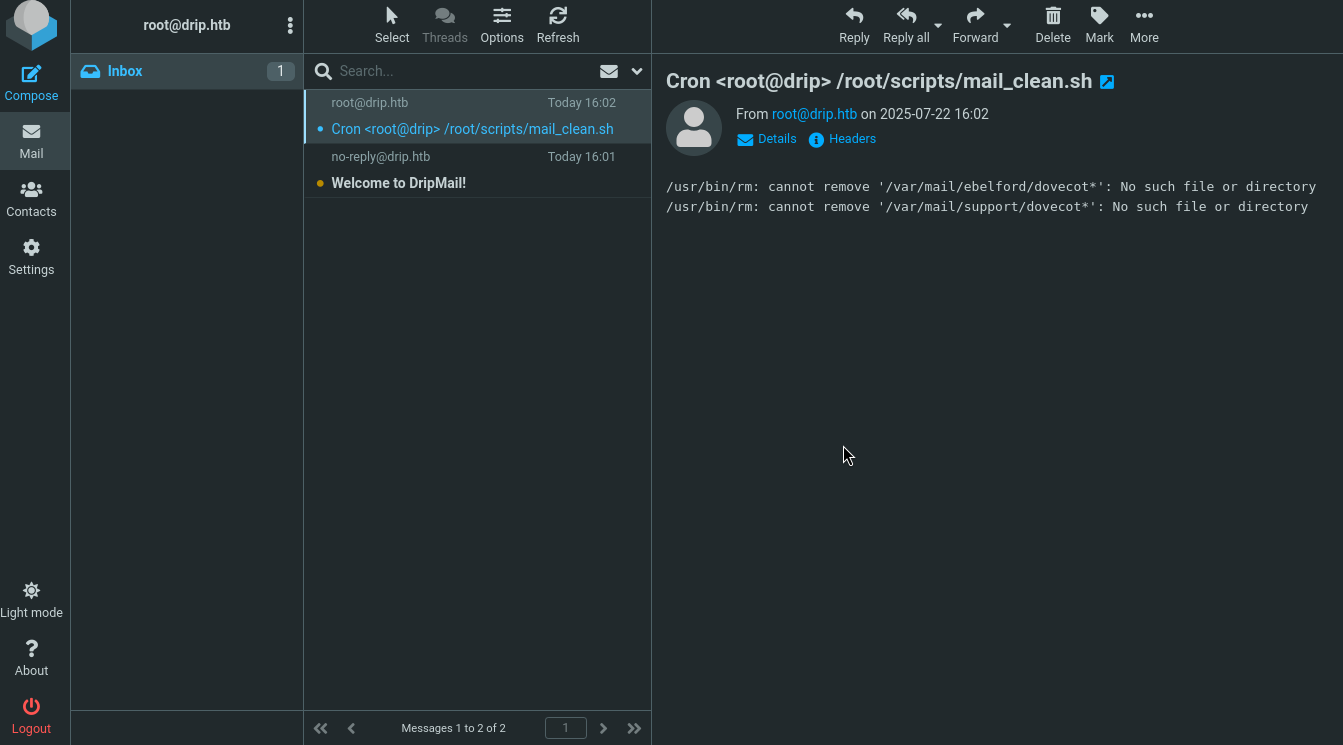Screen dimensions: 1343x745
Task: Click the Reply toolbar icon
Action: tap(854, 16)
